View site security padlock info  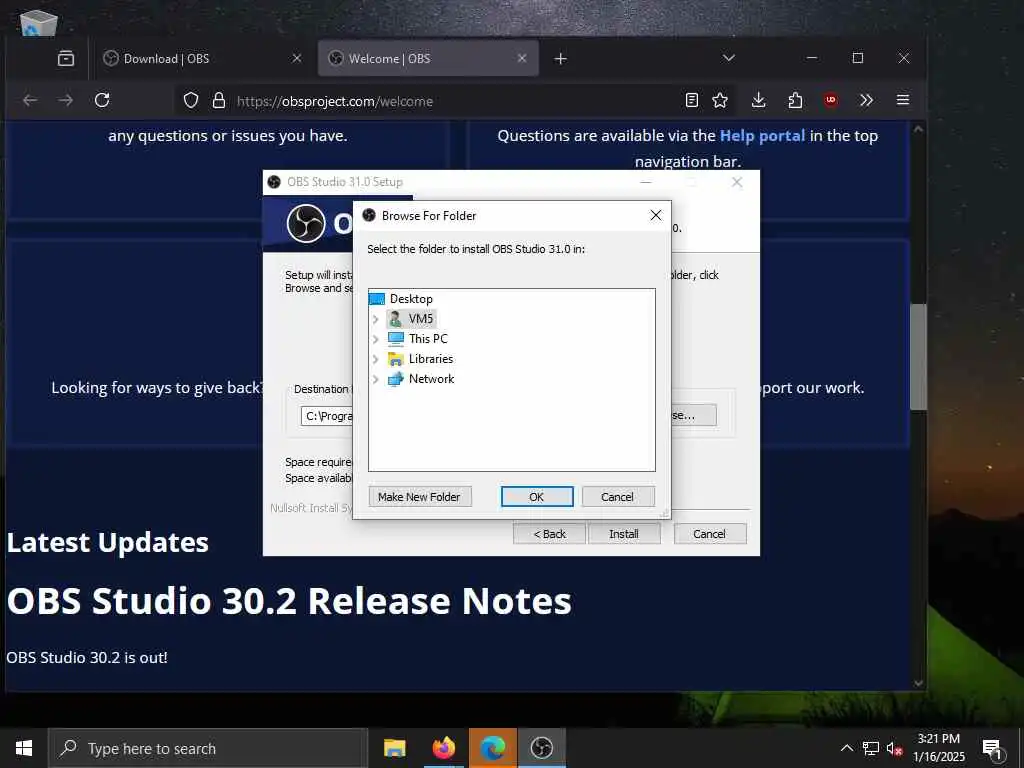(219, 101)
